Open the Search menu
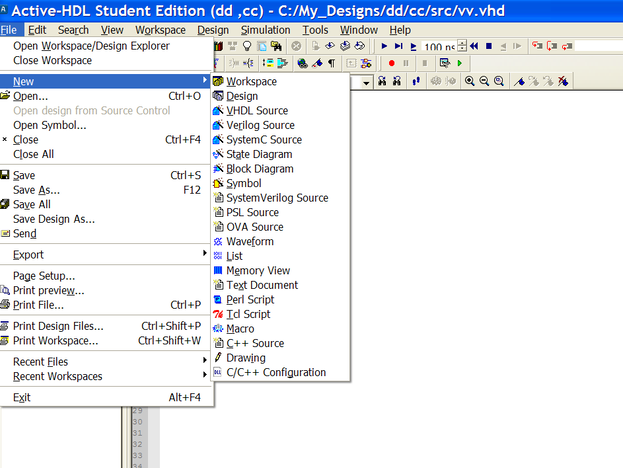 73,30
